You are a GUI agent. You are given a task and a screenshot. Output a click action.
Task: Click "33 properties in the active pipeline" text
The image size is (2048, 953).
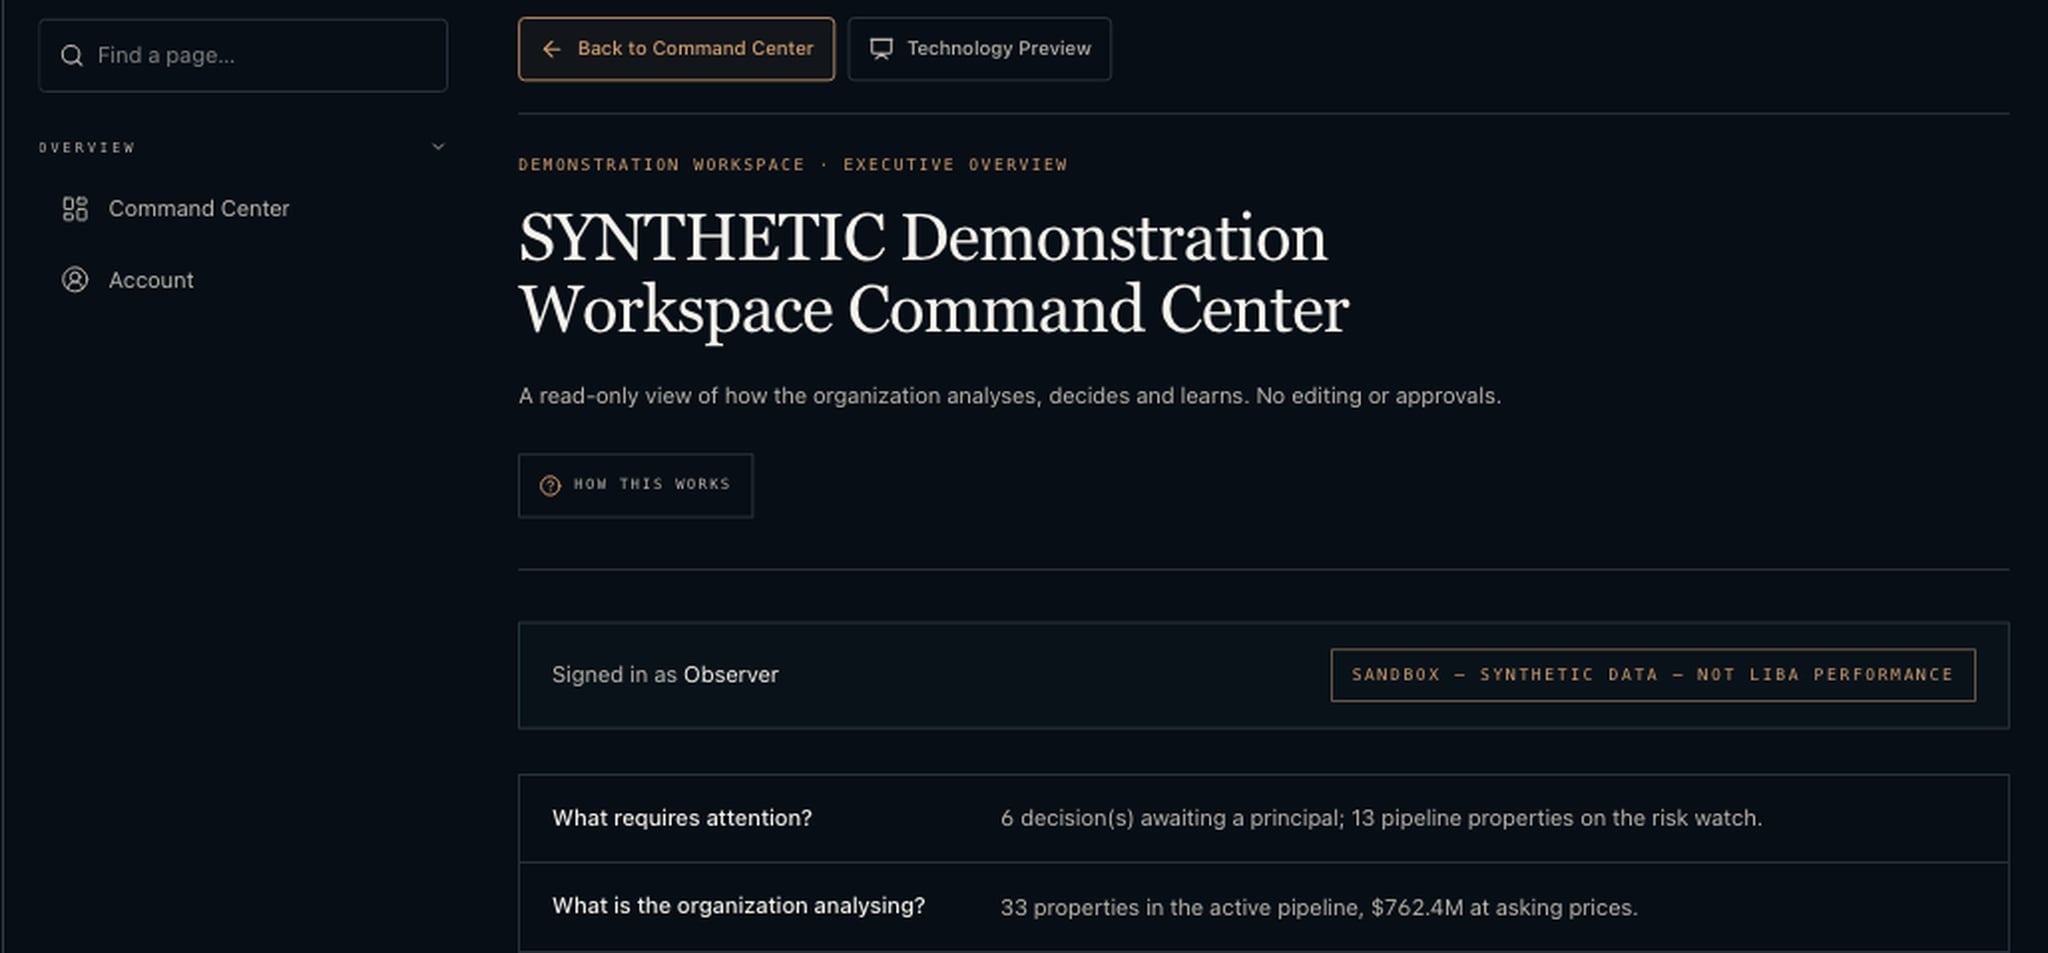1181,908
